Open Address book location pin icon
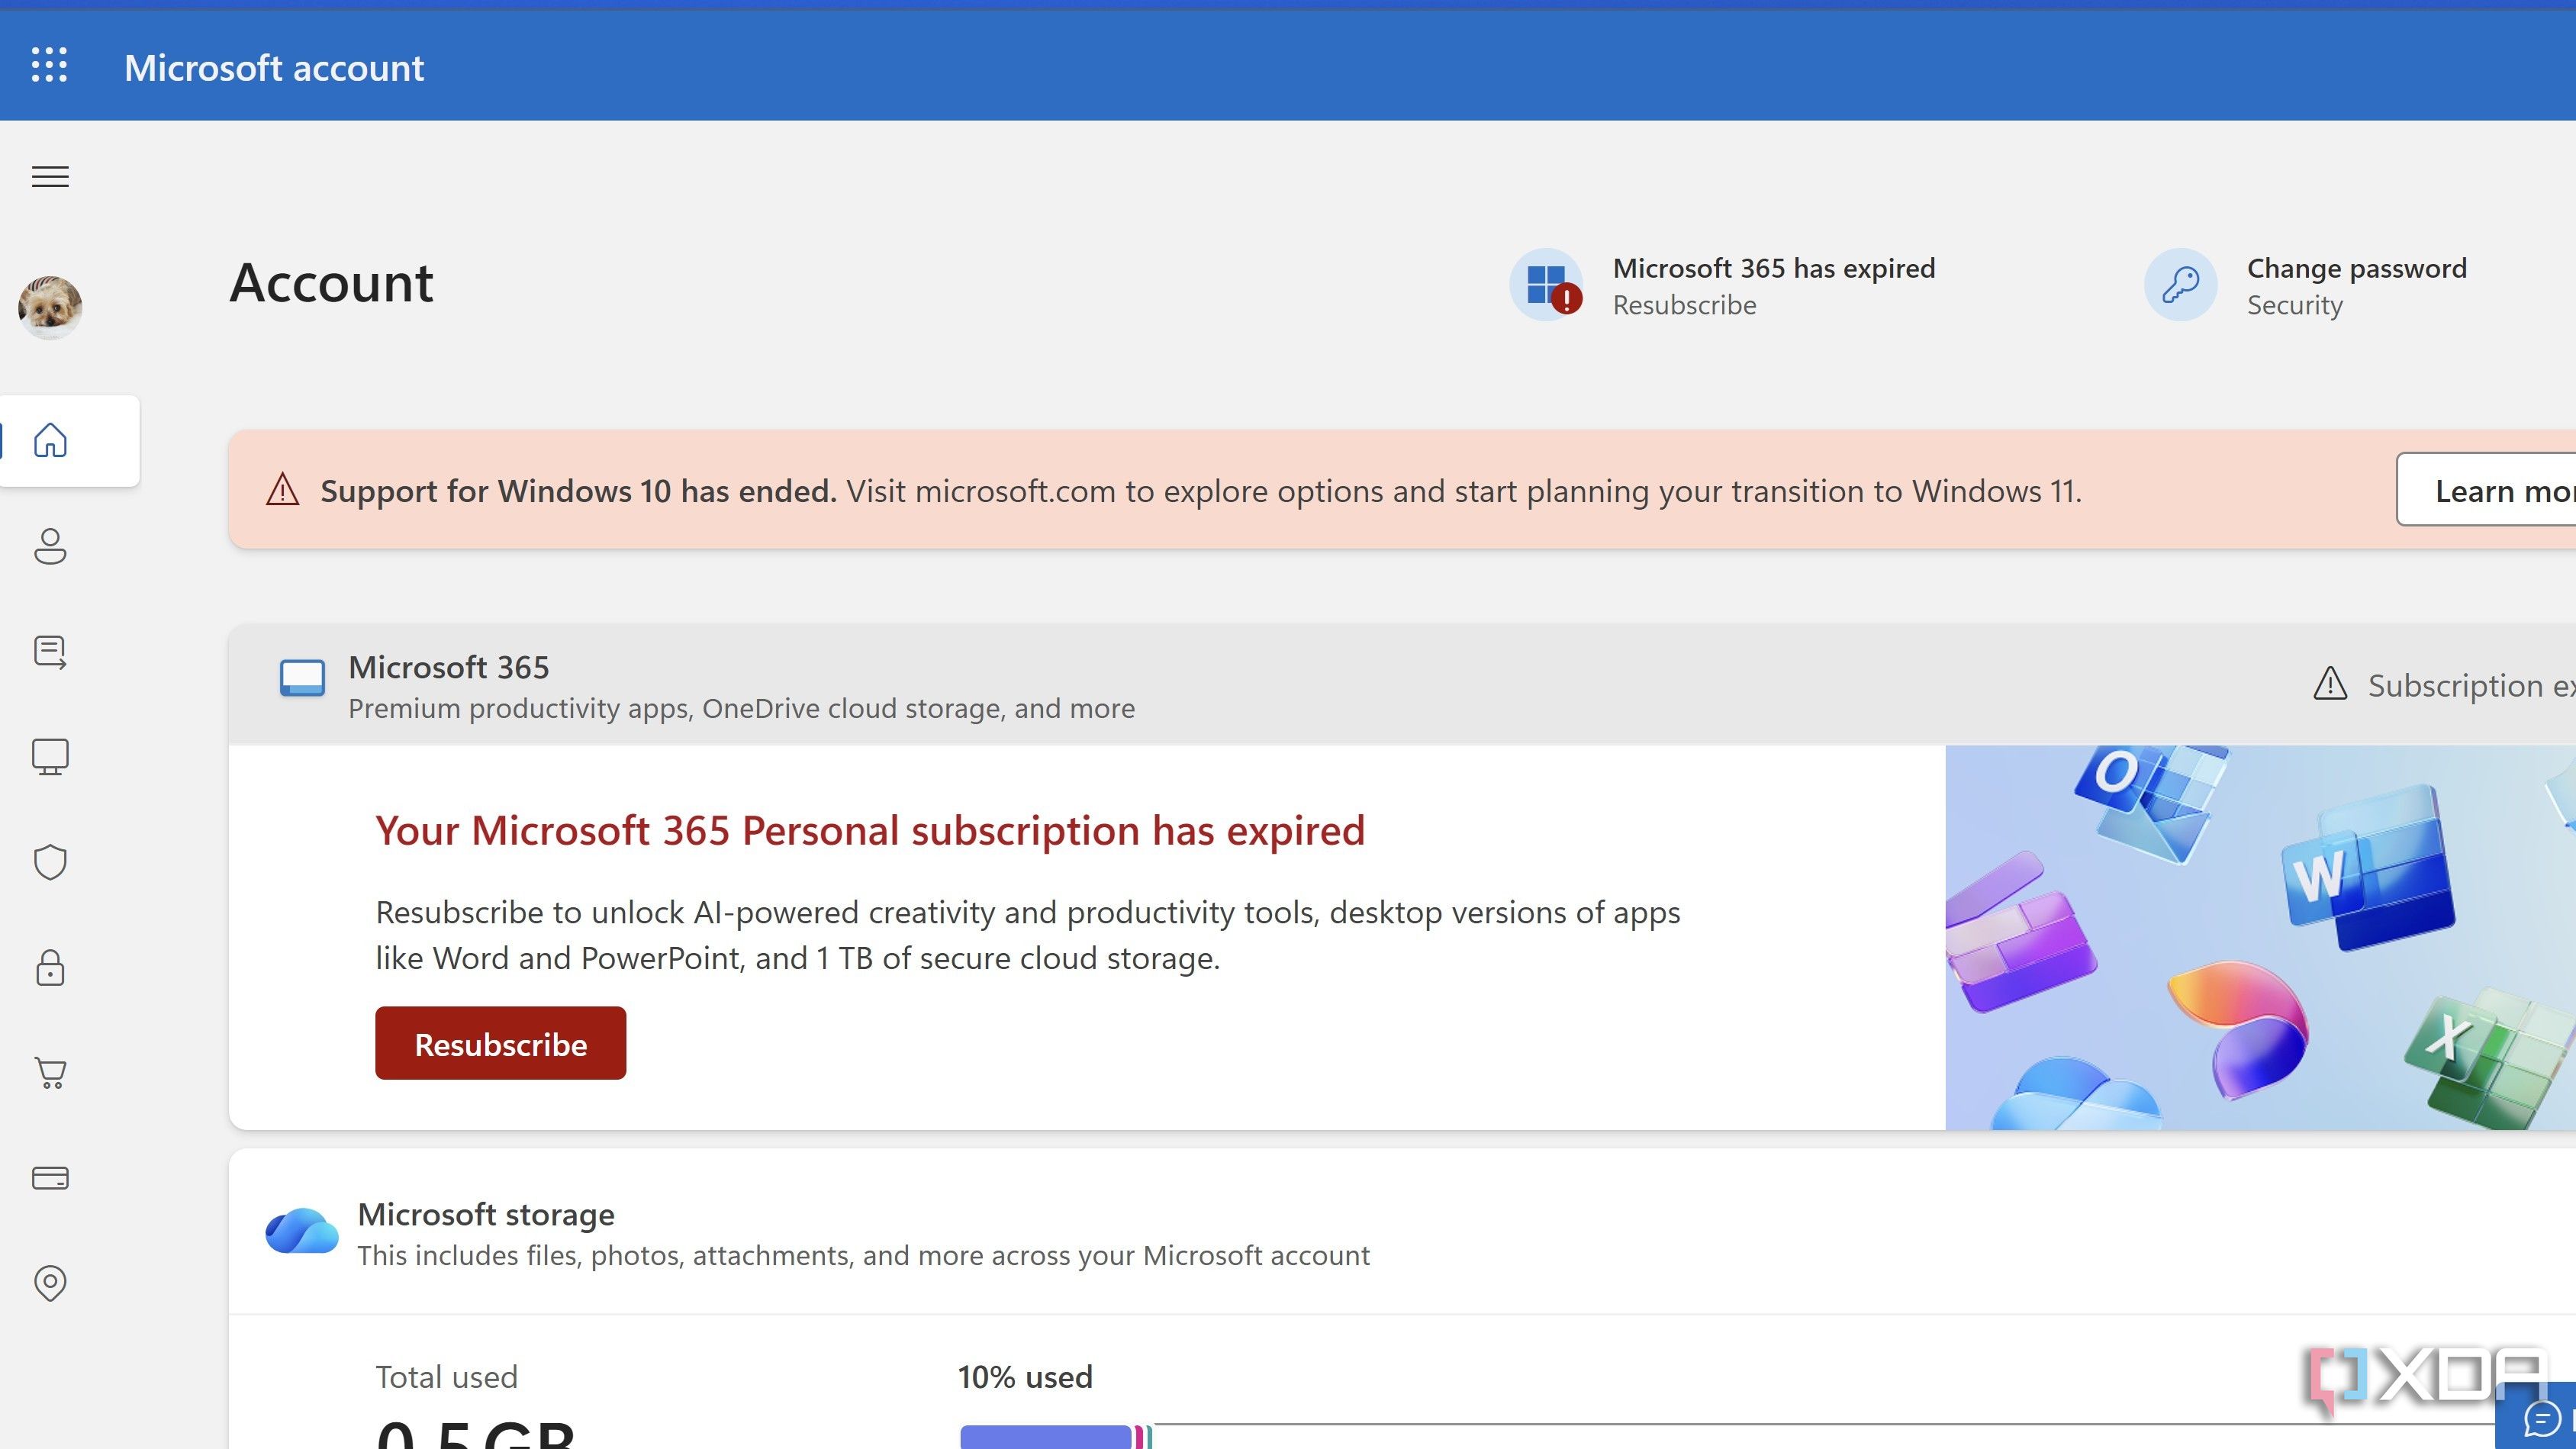2576x1449 pixels. [x=50, y=1283]
